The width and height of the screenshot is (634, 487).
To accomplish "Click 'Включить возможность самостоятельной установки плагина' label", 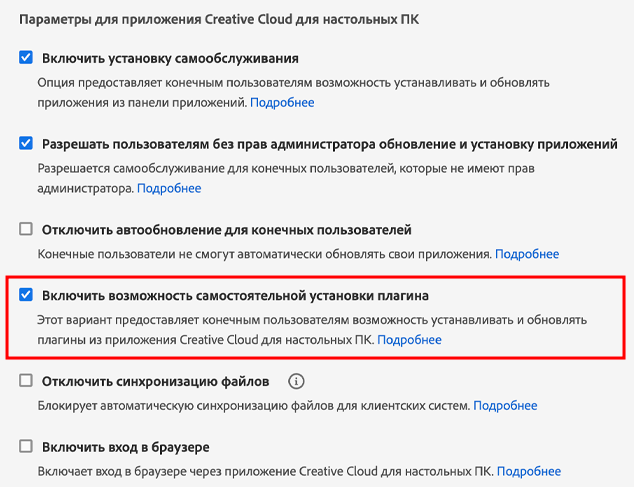I will coord(235,296).
